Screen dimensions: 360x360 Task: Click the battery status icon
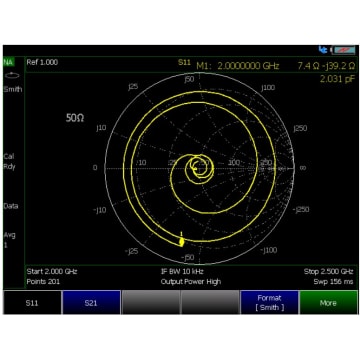[343, 50]
